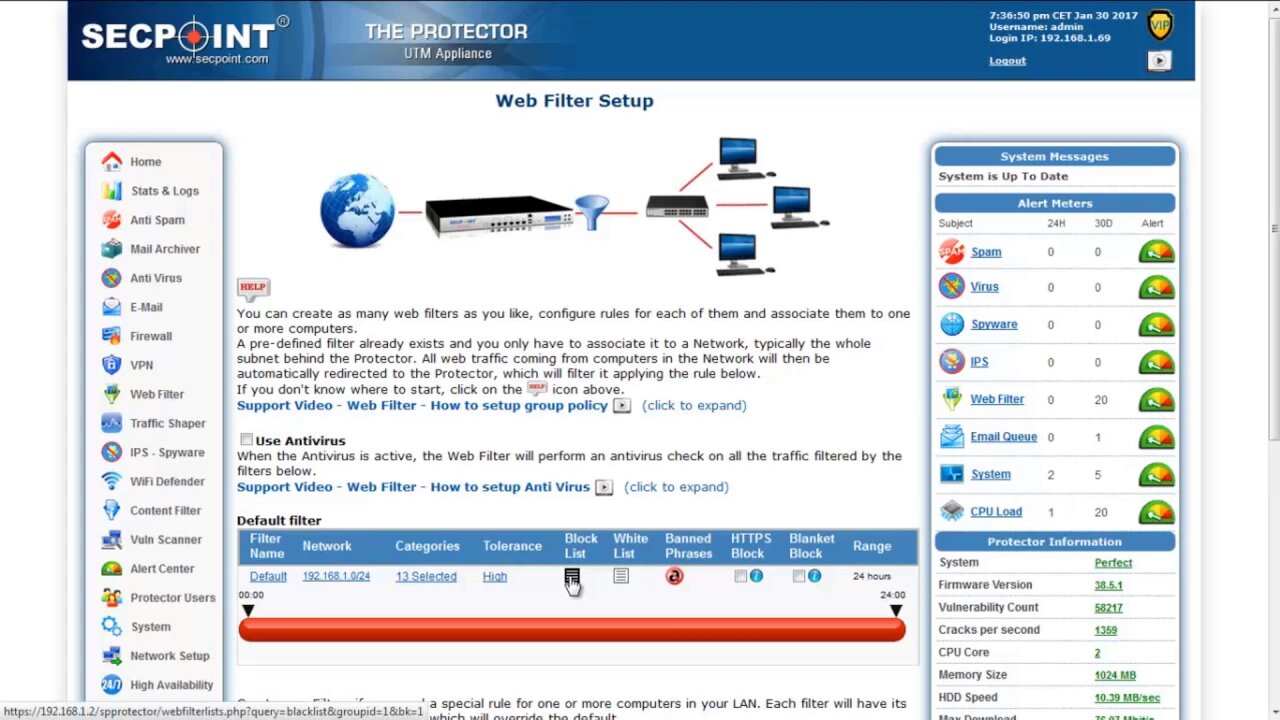Edit the 192.168.1.0/24 network link
The height and width of the screenshot is (720, 1280).
pyautogui.click(x=336, y=576)
